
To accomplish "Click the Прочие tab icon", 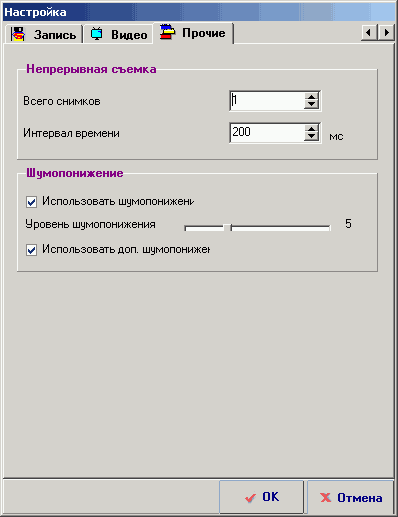I will [x=167, y=32].
